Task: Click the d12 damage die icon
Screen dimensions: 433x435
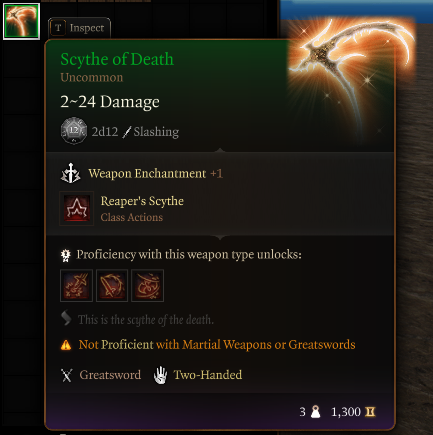Action: 74,131
